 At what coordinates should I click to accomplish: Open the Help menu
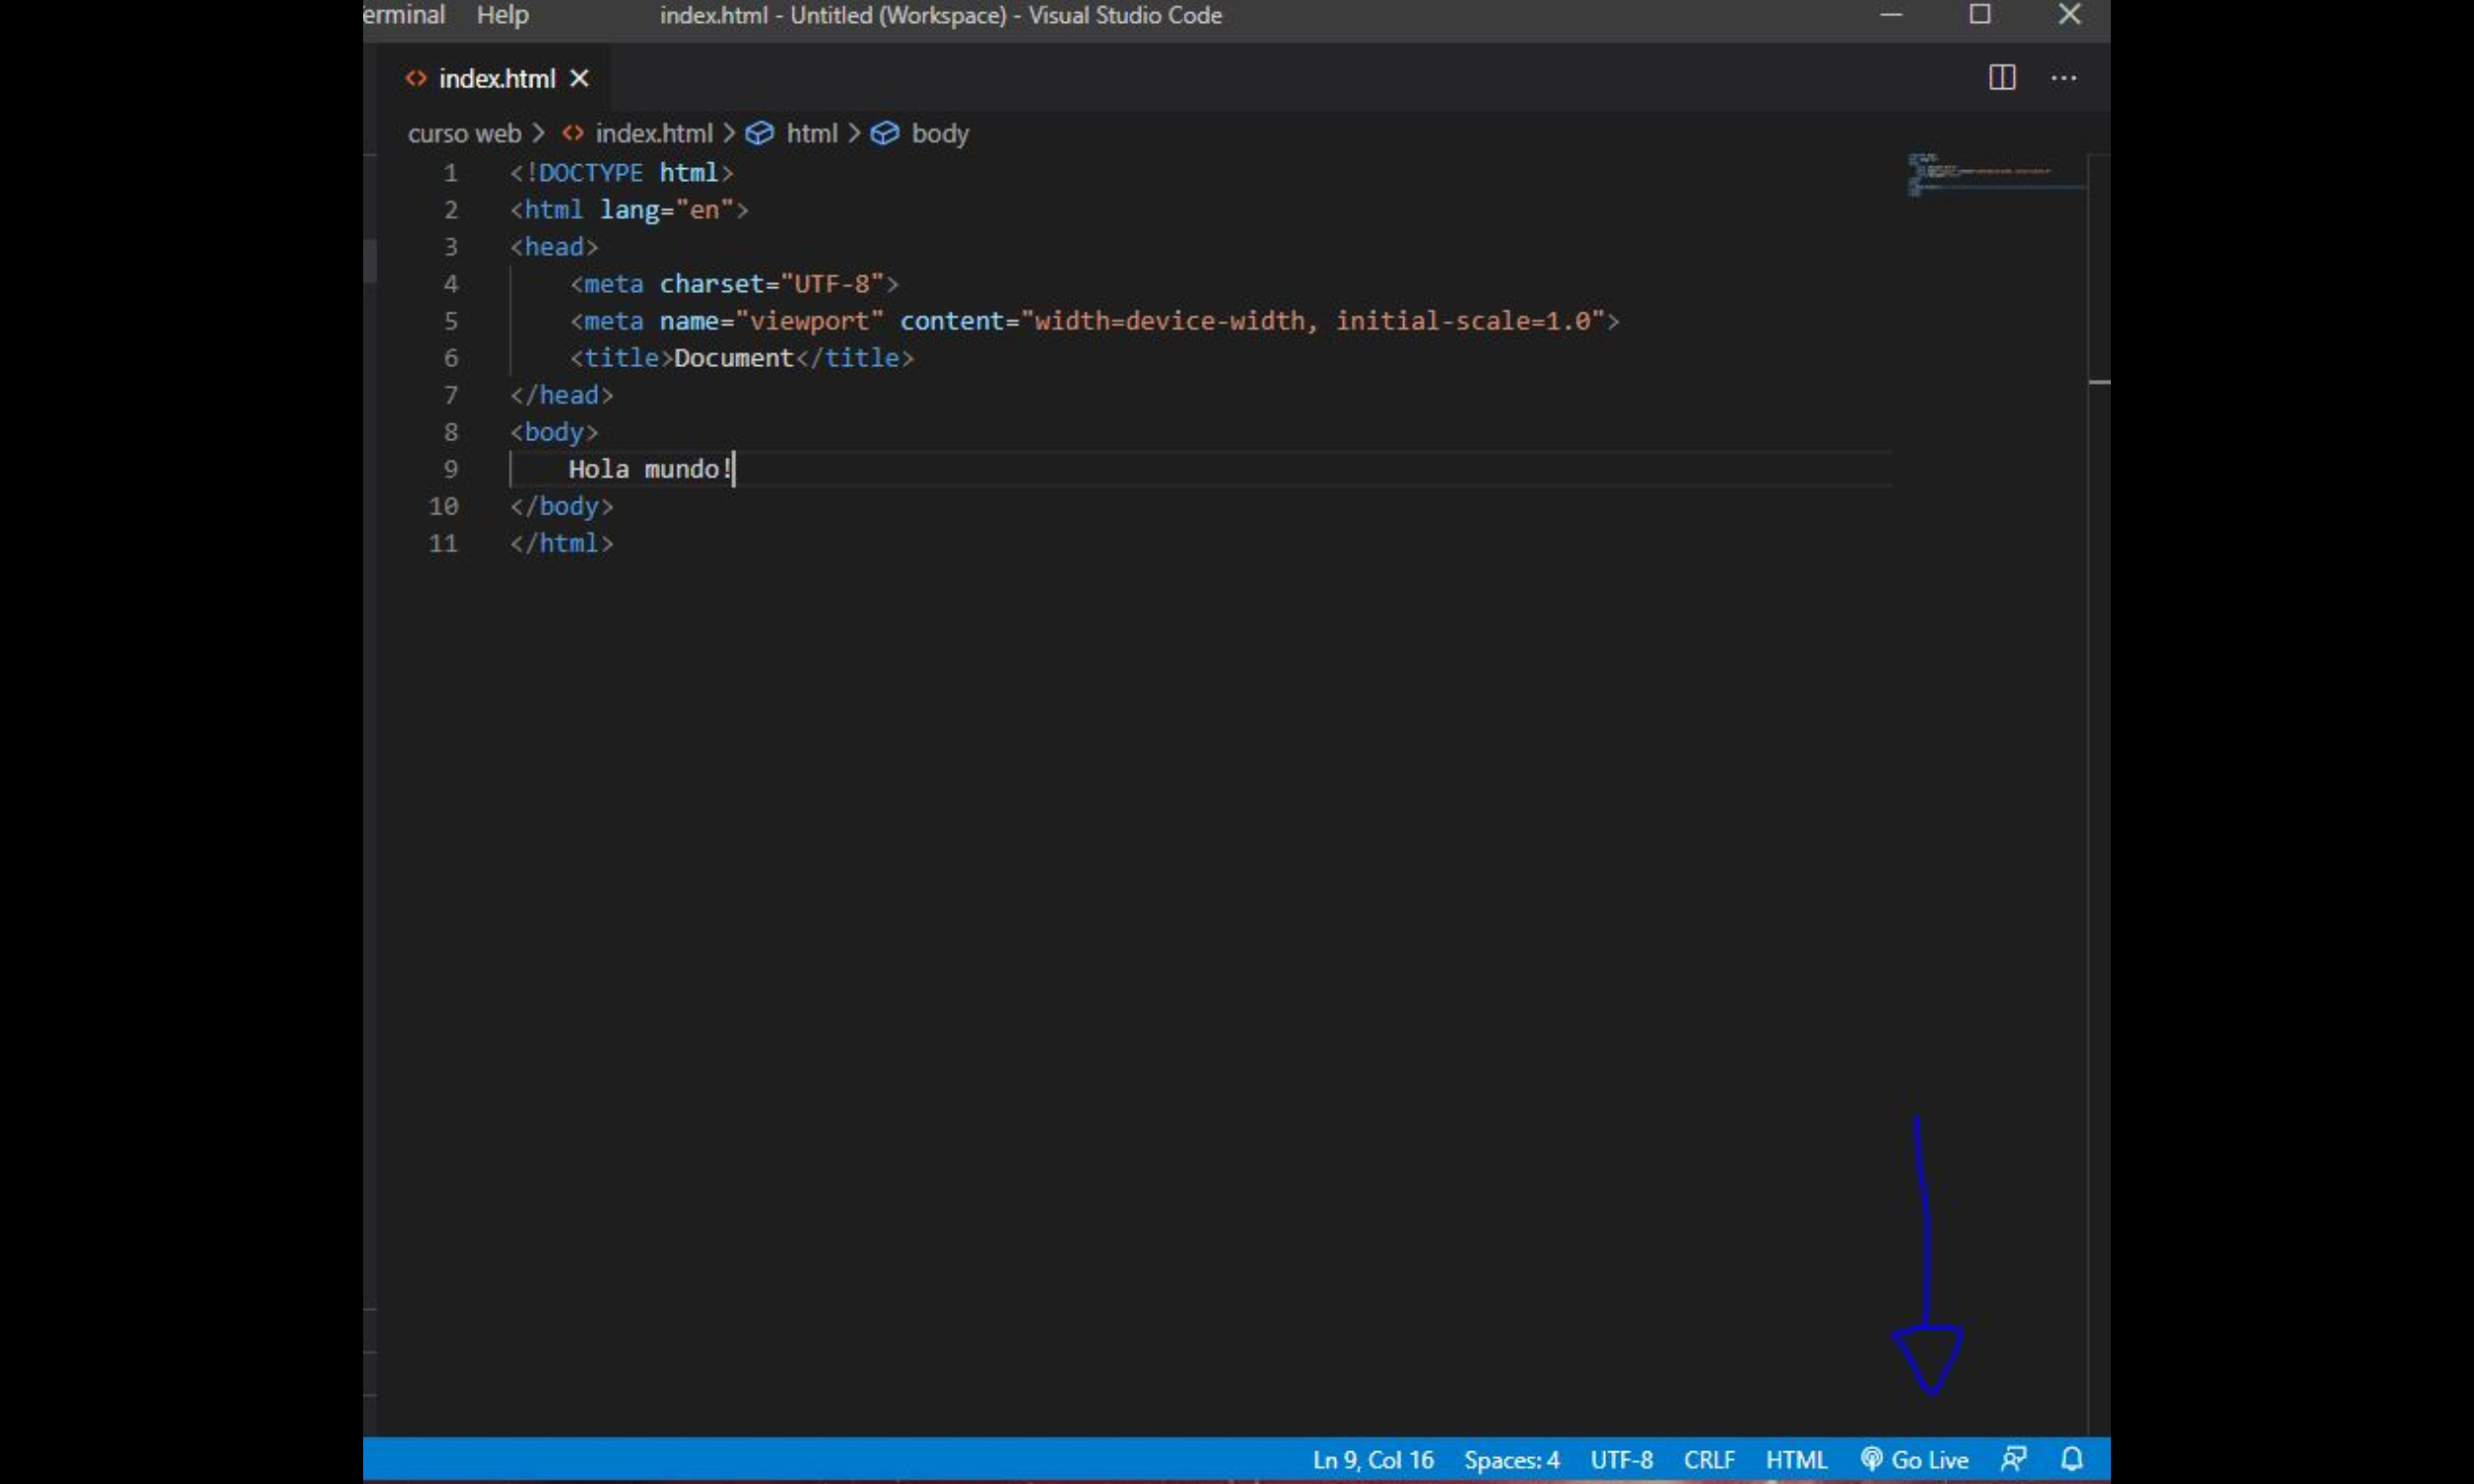502,15
